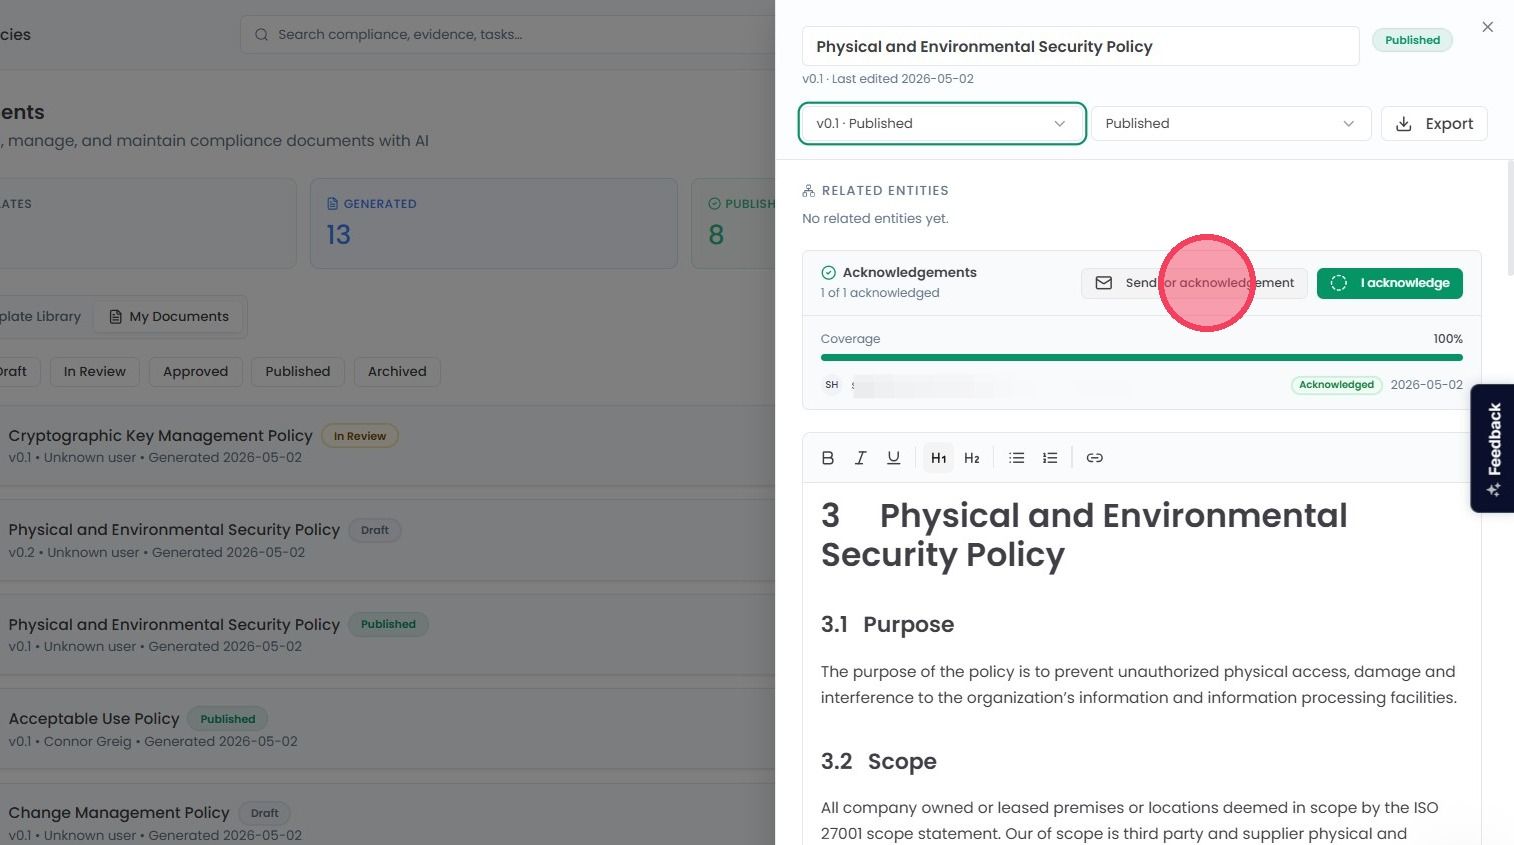Click the 3.2 Scope heading

(879, 762)
